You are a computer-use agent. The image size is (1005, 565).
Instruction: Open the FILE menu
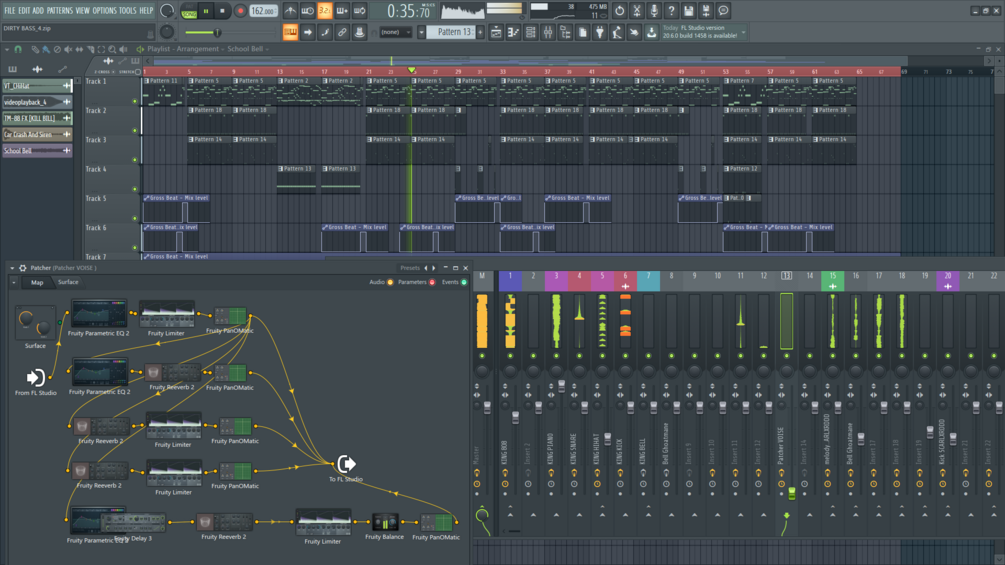10,11
